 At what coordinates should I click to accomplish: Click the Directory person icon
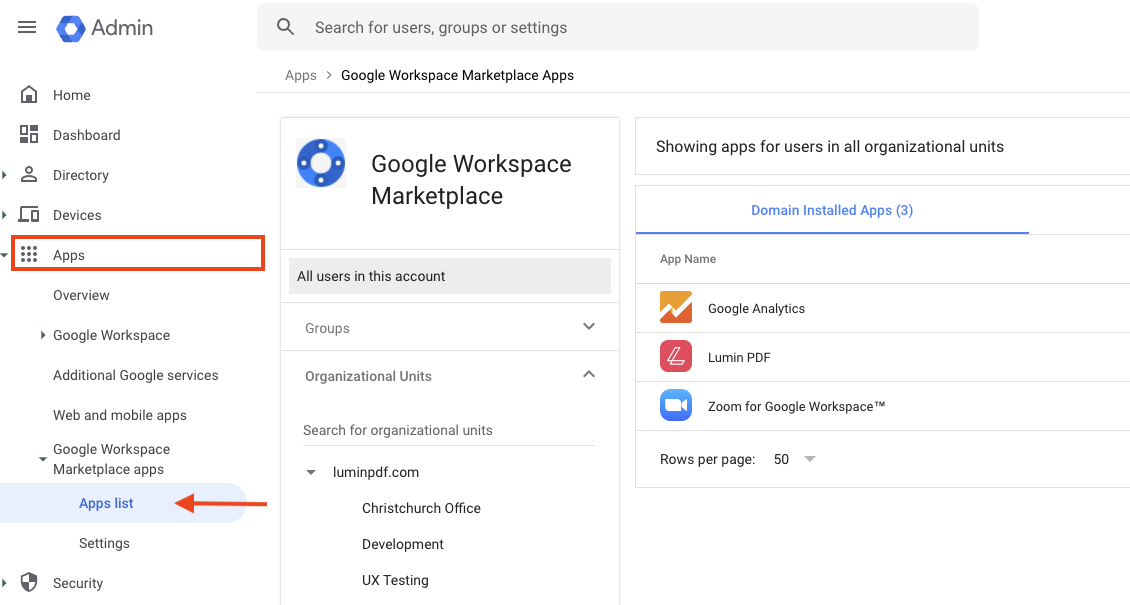[x=29, y=174]
